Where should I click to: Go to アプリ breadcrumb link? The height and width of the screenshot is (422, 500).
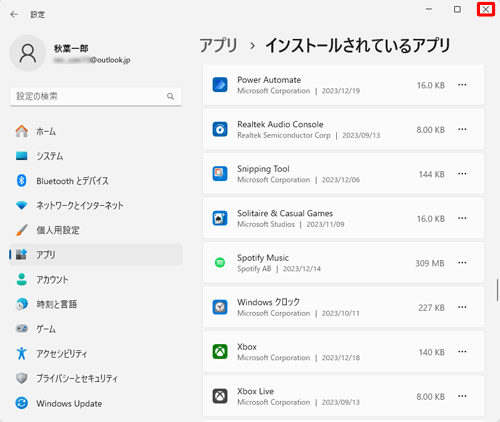219,46
